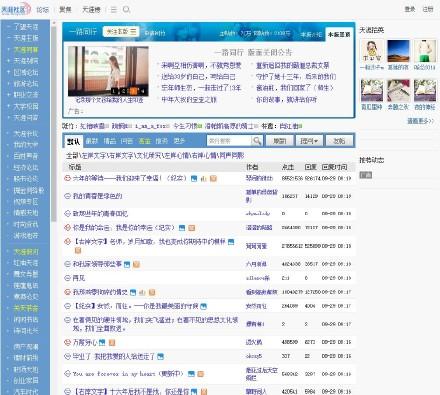Expand the 天涯问答 sidebar section
Viewport: 440px width, 395px height.
[9, 118]
